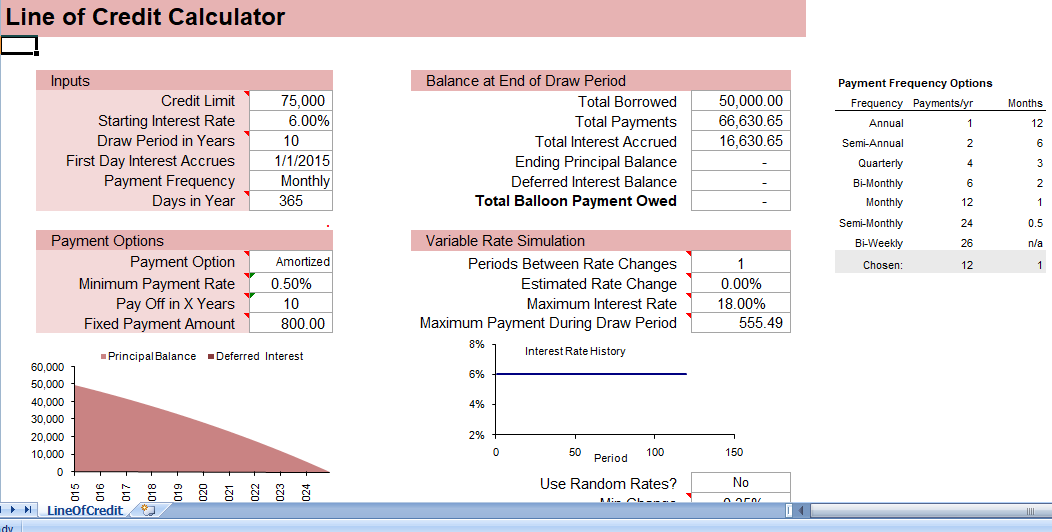
Task: Click the Payments/yr column header
Action: (x=943, y=103)
